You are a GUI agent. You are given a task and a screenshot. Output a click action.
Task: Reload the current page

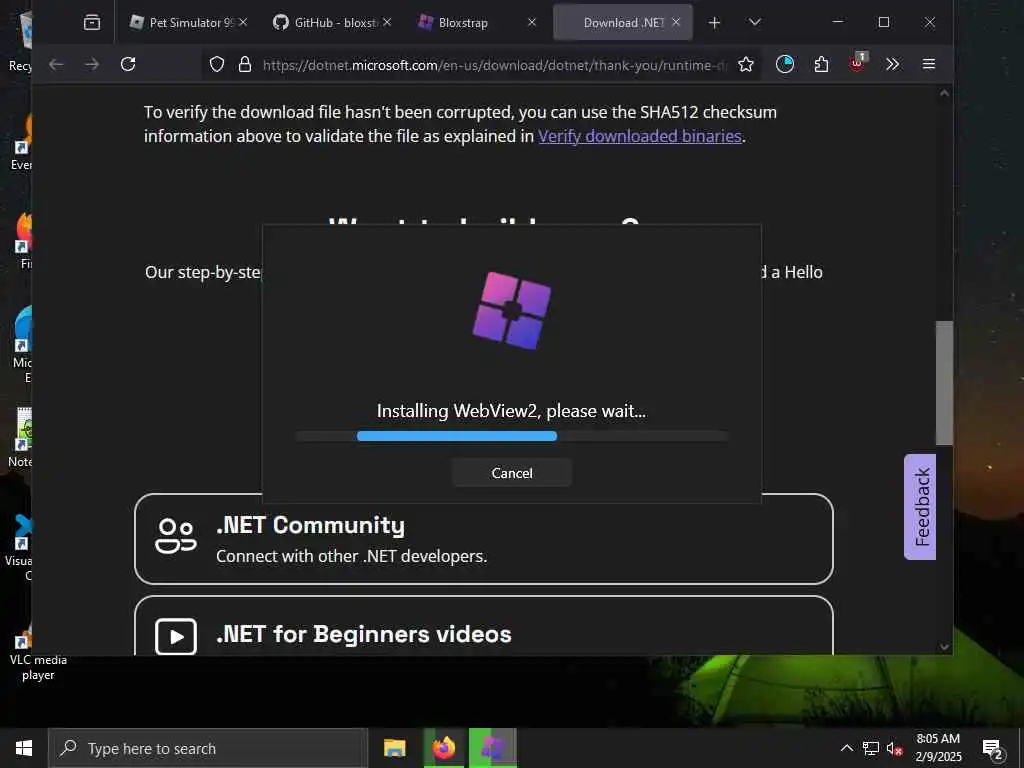128,64
